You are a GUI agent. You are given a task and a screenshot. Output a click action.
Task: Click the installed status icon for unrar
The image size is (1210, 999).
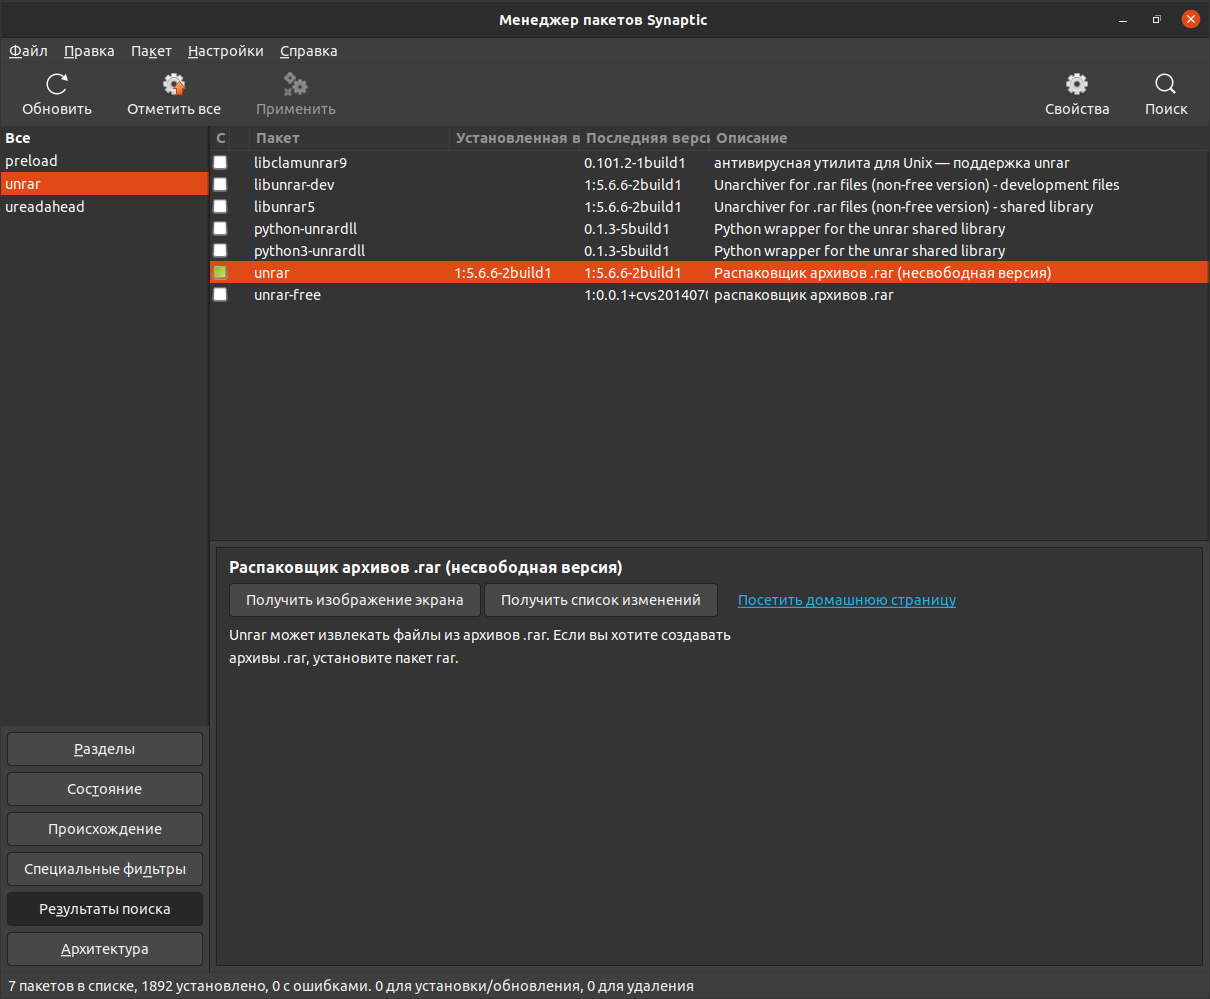tap(220, 272)
